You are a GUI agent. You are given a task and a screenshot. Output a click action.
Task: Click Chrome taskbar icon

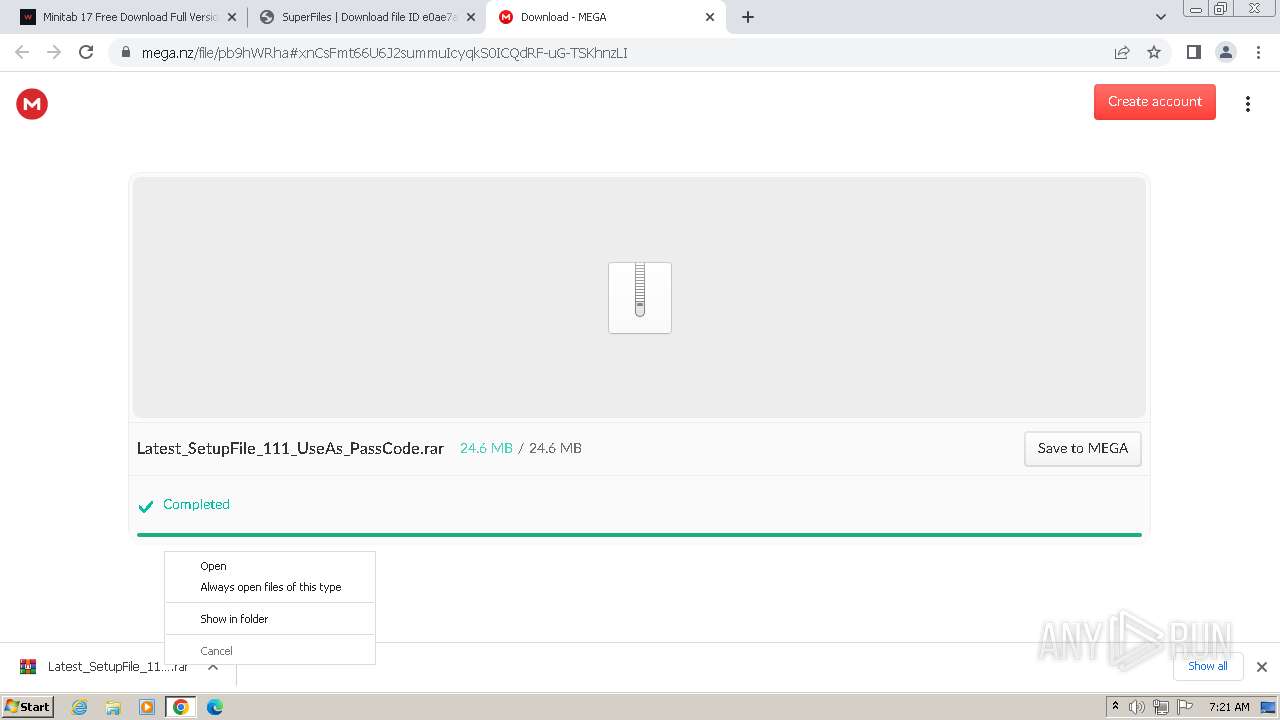coord(181,707)
